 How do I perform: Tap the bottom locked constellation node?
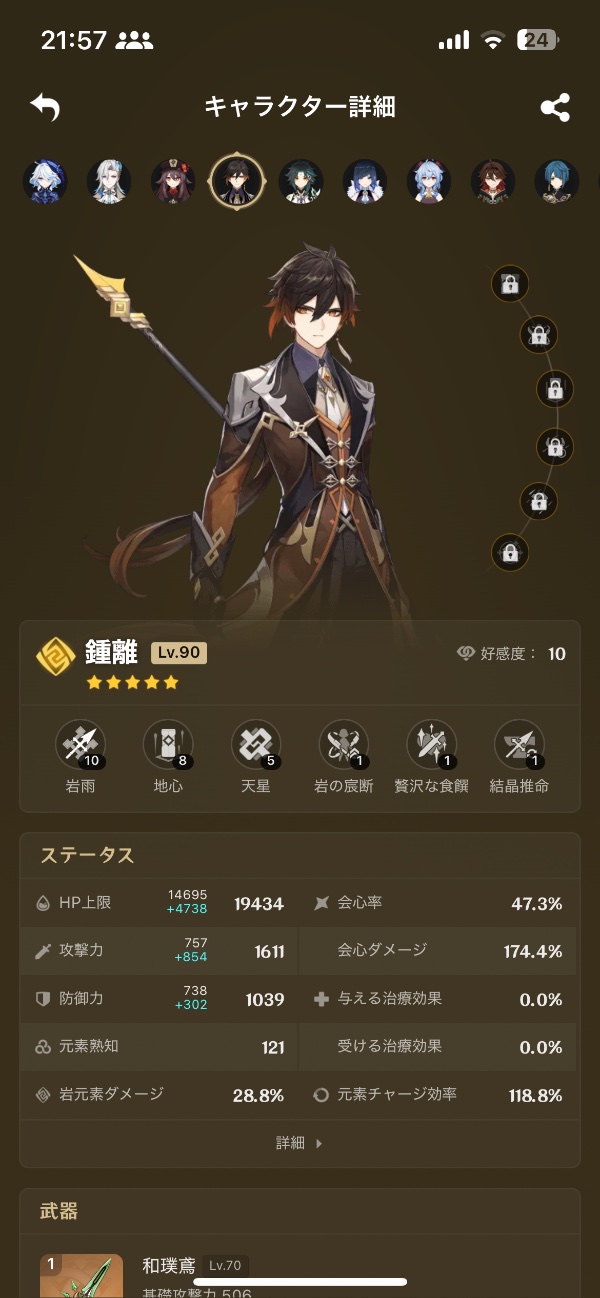pos(510,552)
